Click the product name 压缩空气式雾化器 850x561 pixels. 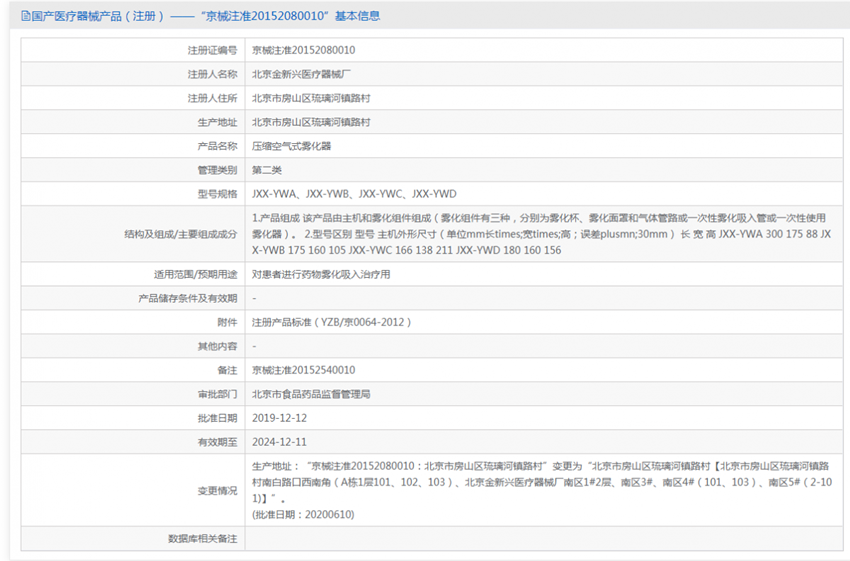coord(291,146)
